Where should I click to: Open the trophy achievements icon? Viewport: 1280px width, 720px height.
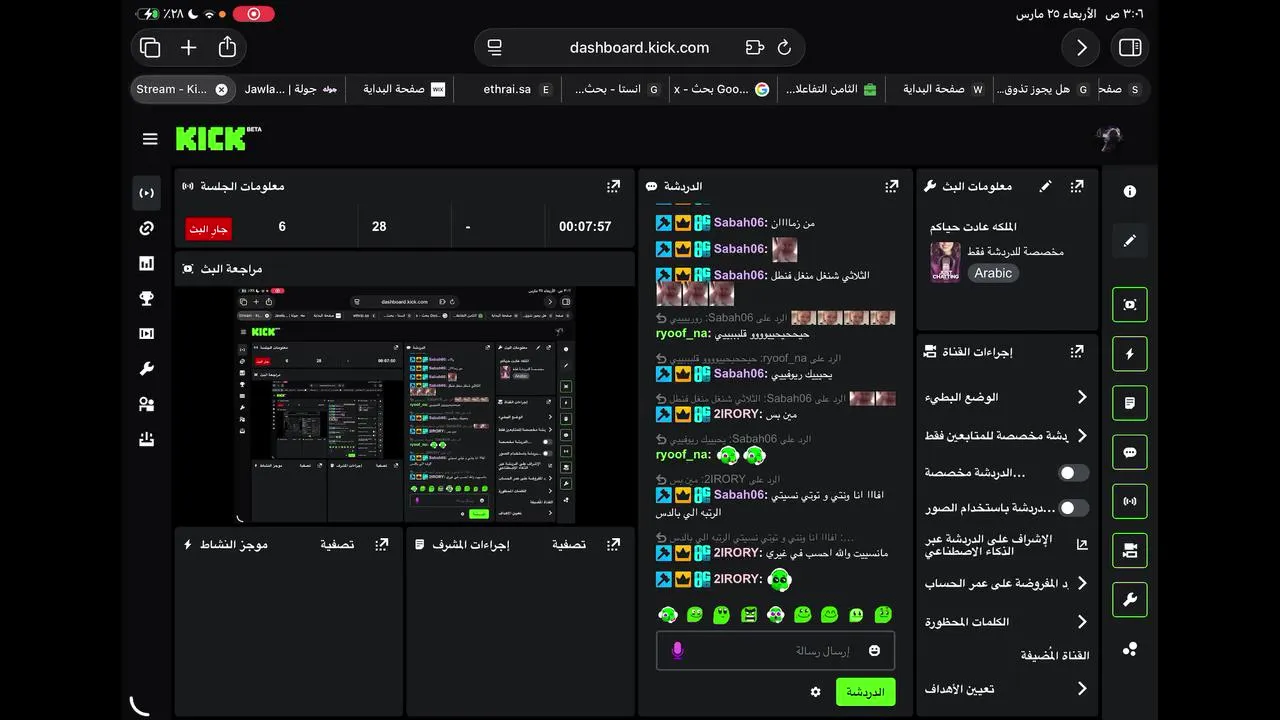pos(147,298)
